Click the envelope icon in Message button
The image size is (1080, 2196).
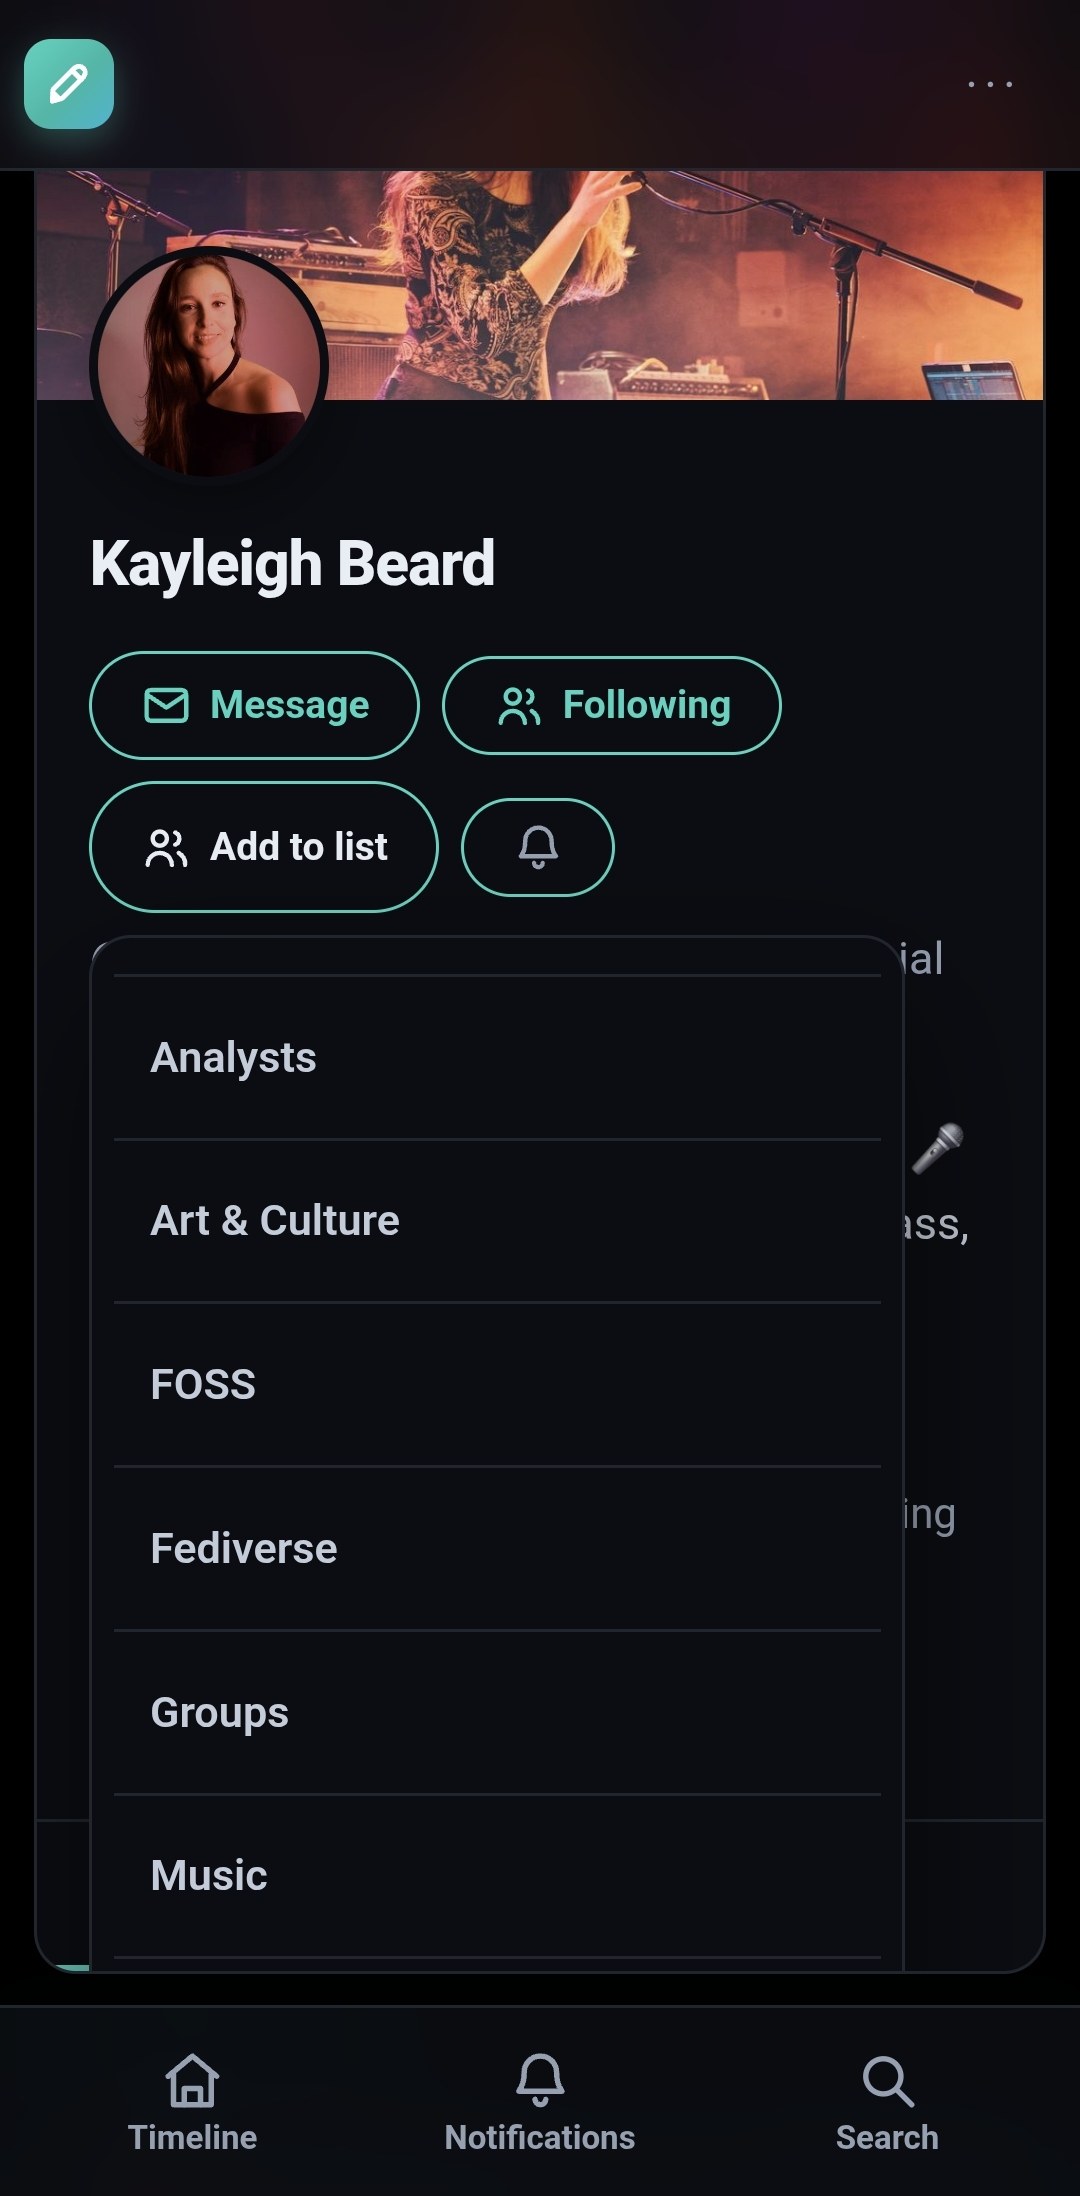[166, 705]
